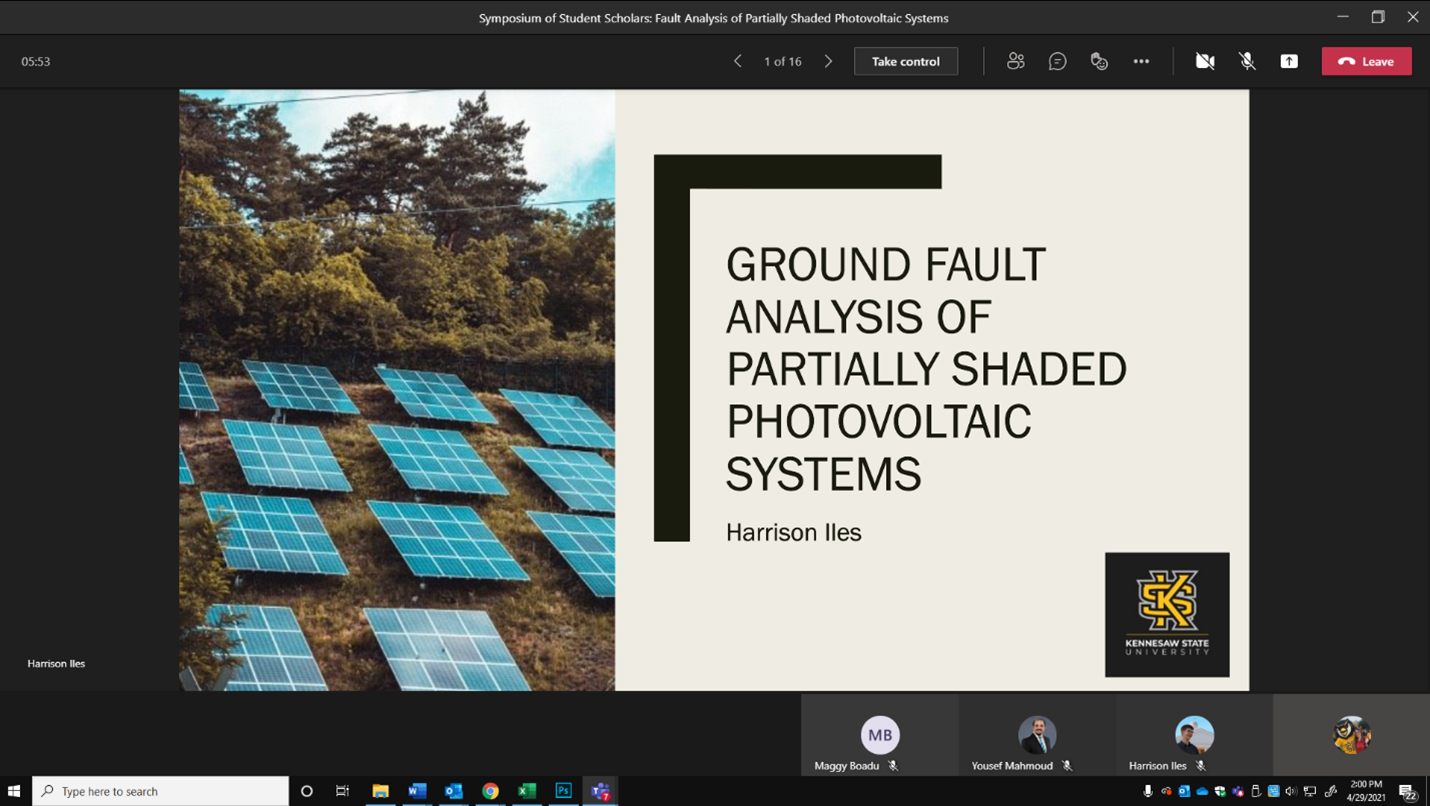Open Excel from the taskbar
Viewport: 1430px width, 806px height.
coord(527,791)
